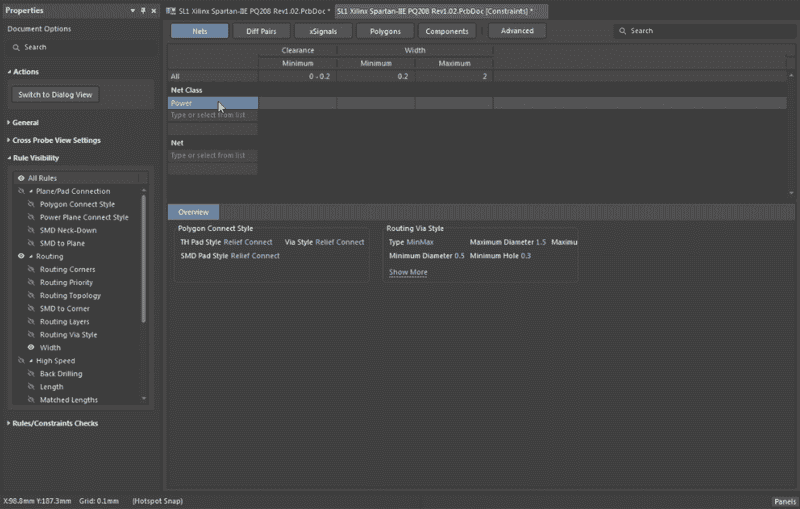
Task: Click Switch to Dialog View button
Action: (x=55, y=94)
